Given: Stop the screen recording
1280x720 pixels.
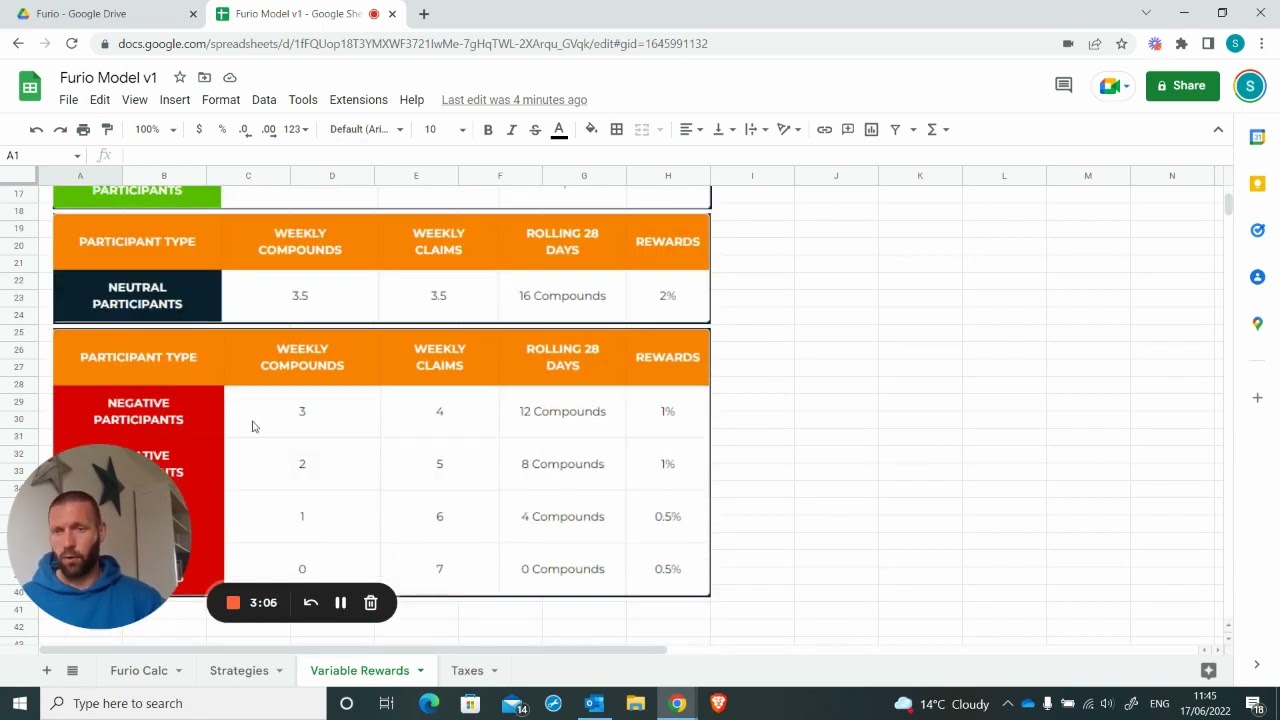Looking at the screenshot, I should coord(233,603).
